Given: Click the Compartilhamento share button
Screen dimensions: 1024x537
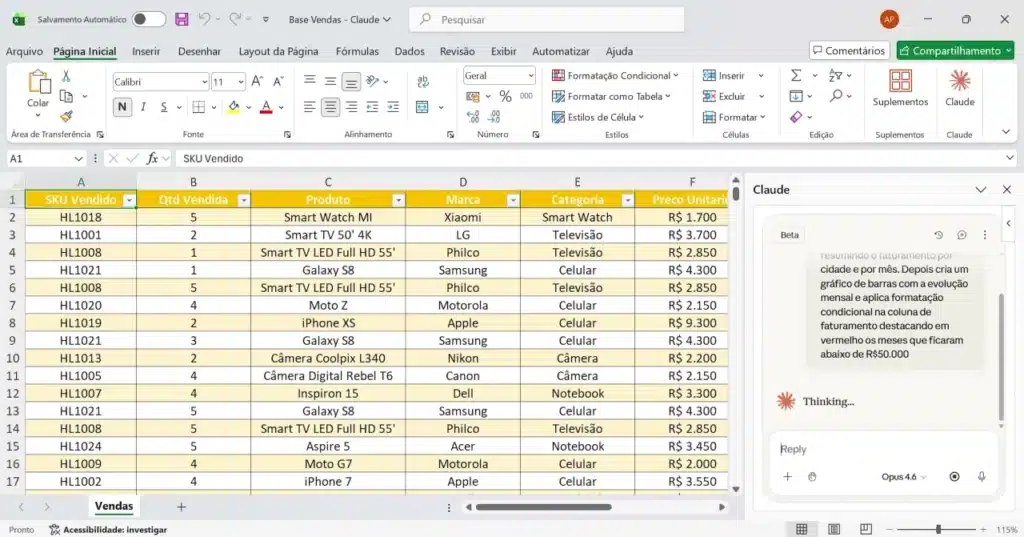Looking at the screenshot, I should point(956,50).
